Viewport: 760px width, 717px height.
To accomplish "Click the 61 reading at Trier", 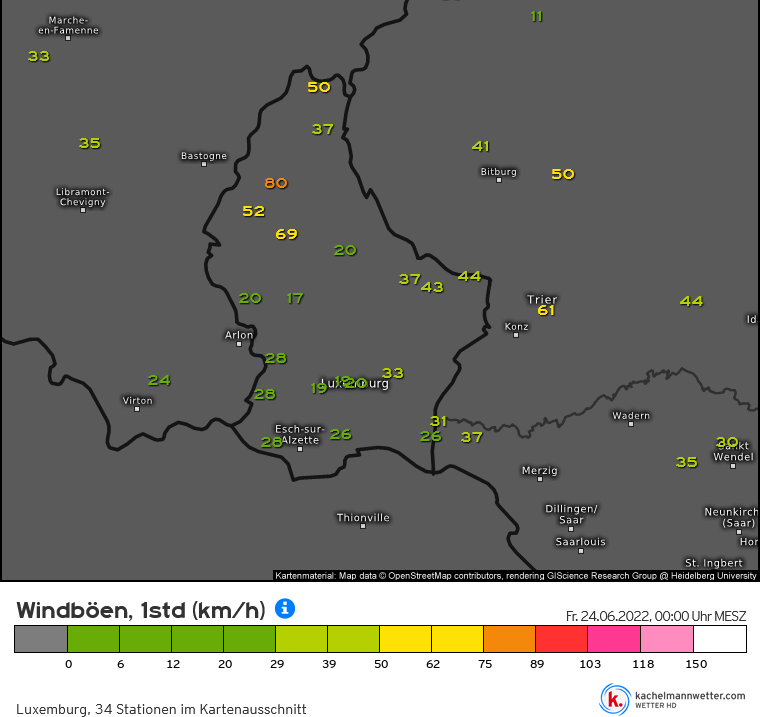I will (546, 310).
